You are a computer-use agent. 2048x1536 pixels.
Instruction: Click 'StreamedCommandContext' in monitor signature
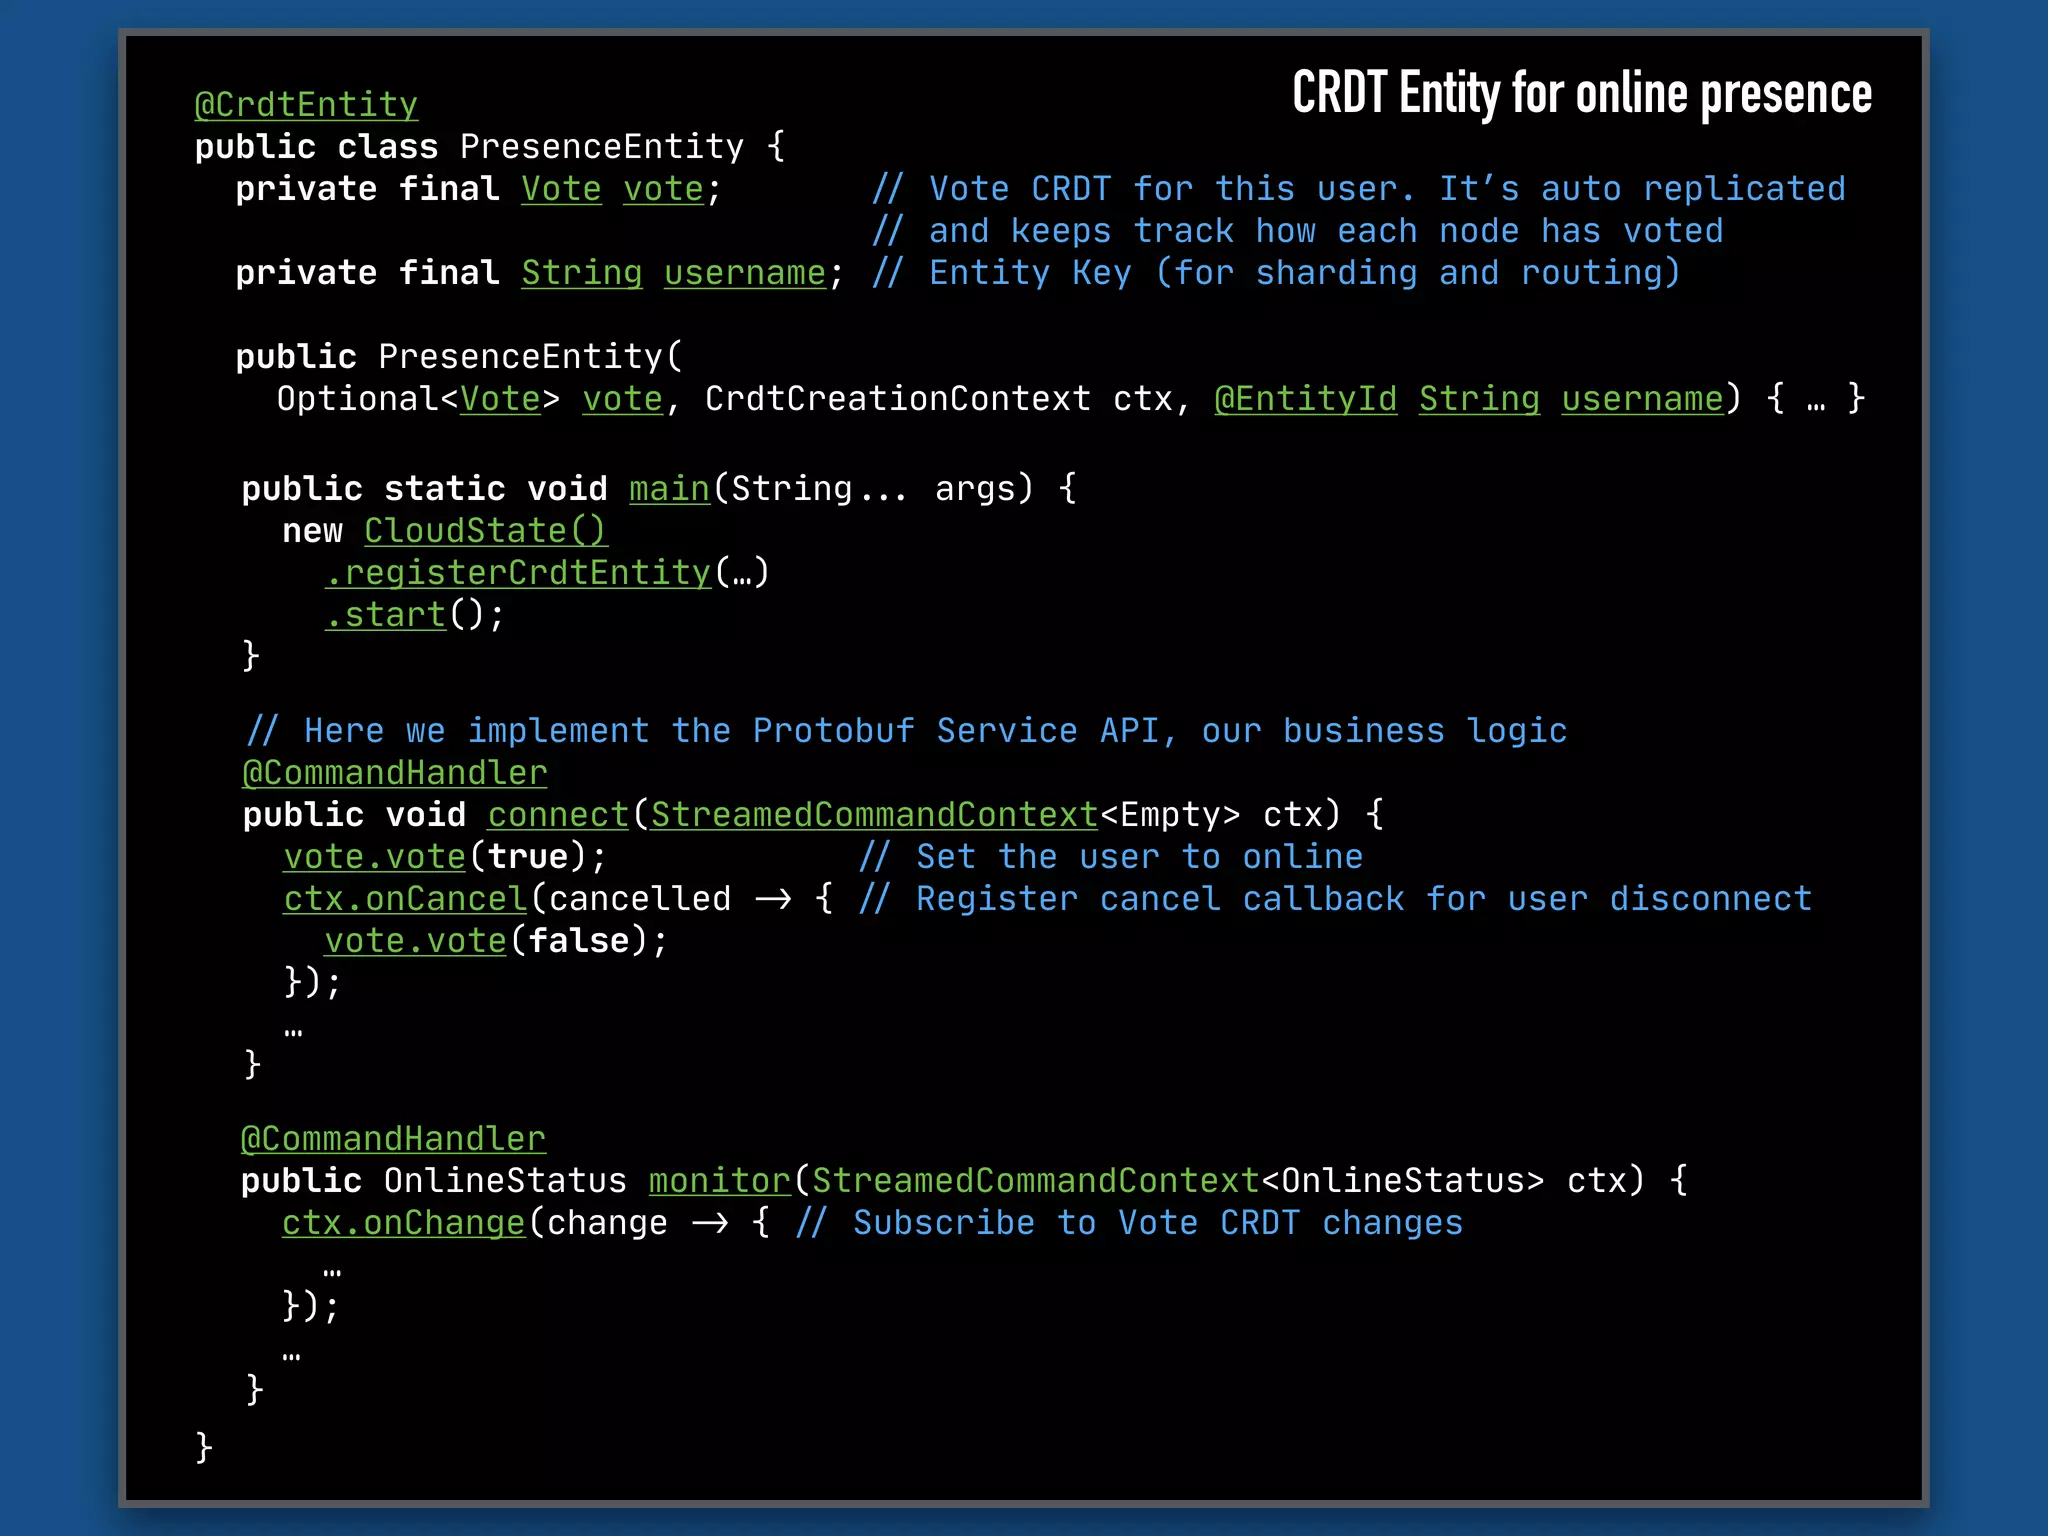pos(1035,1181)
